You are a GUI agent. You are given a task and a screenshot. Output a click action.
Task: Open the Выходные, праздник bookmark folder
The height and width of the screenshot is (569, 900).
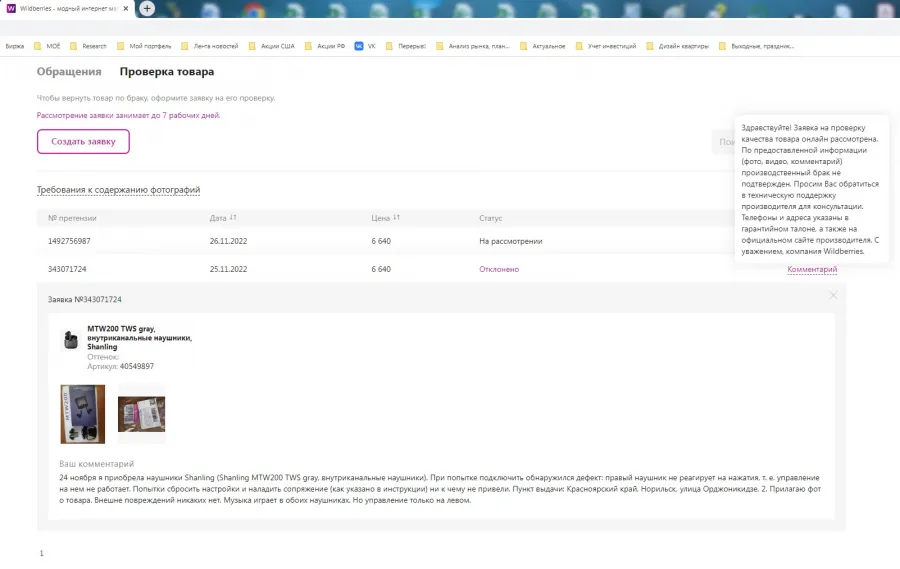tap(757, 46)
